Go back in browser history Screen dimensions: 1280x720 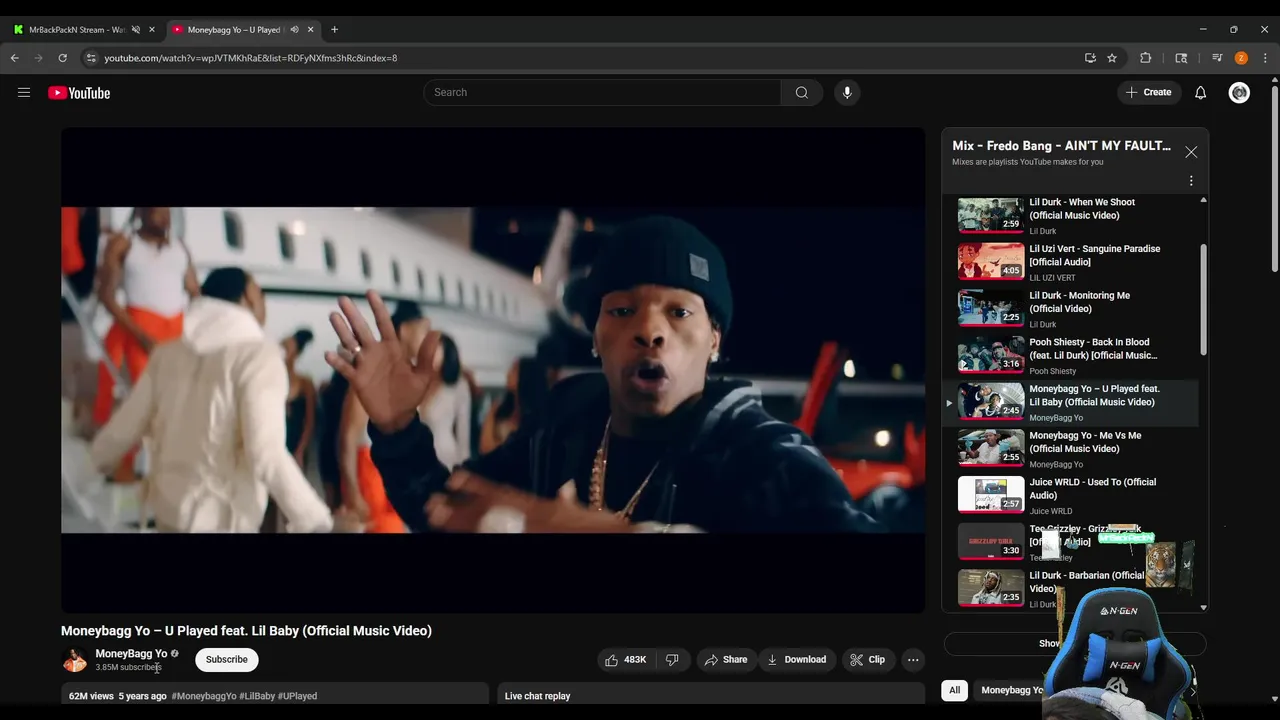pyautogui.click(x=15, y=58)
